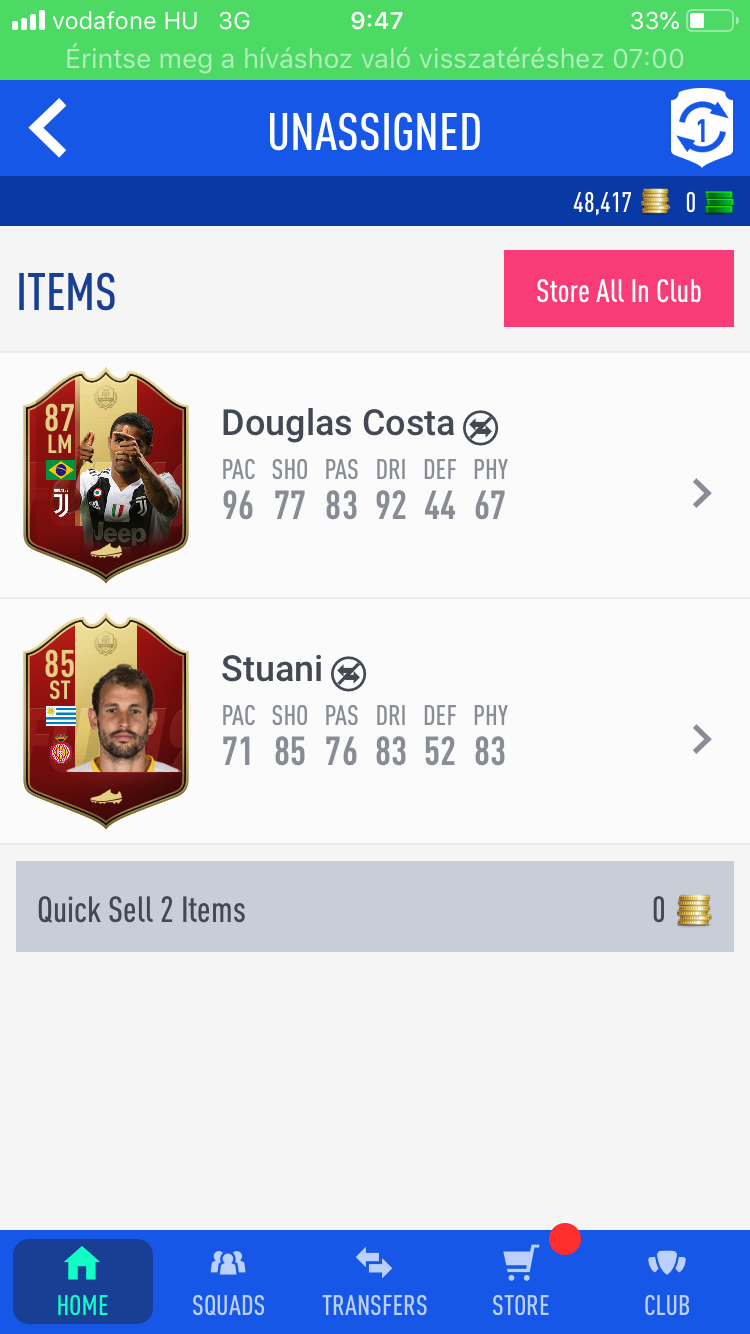Screen dimensions: 750x1334
Task: Go to Squads via people icon
Action: [x=228, y=1263]
